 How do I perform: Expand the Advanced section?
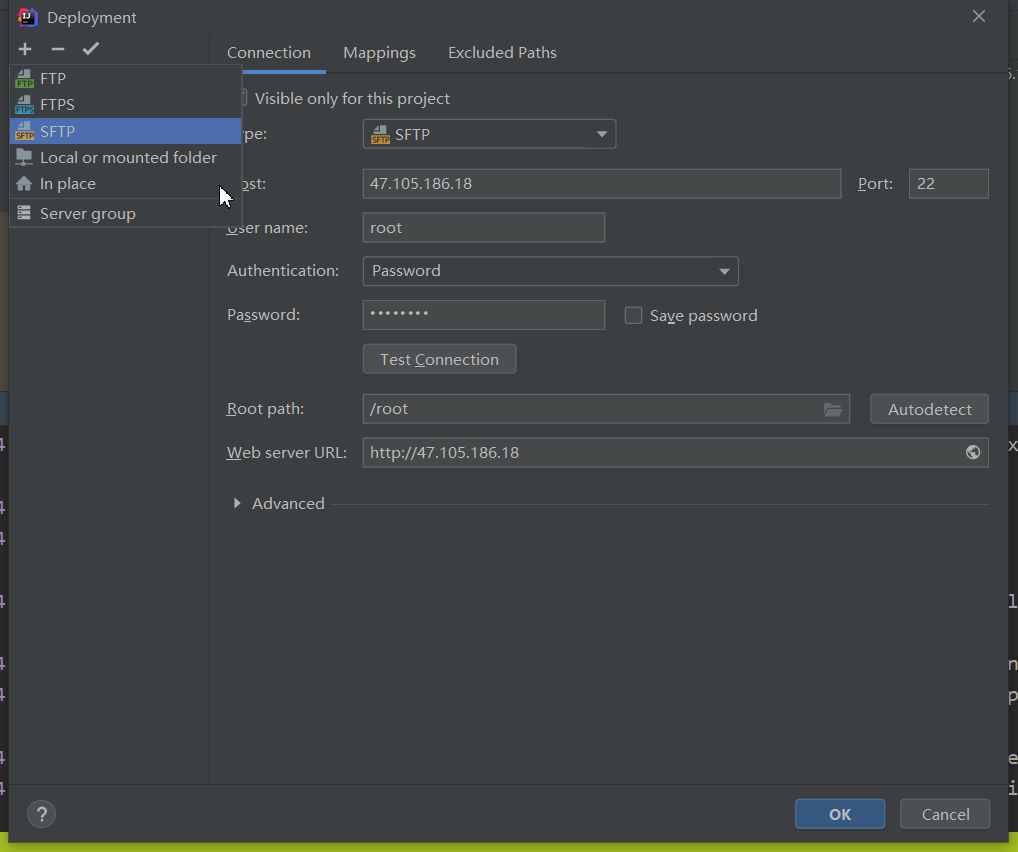pyautogui.click(x=237, y=503)
